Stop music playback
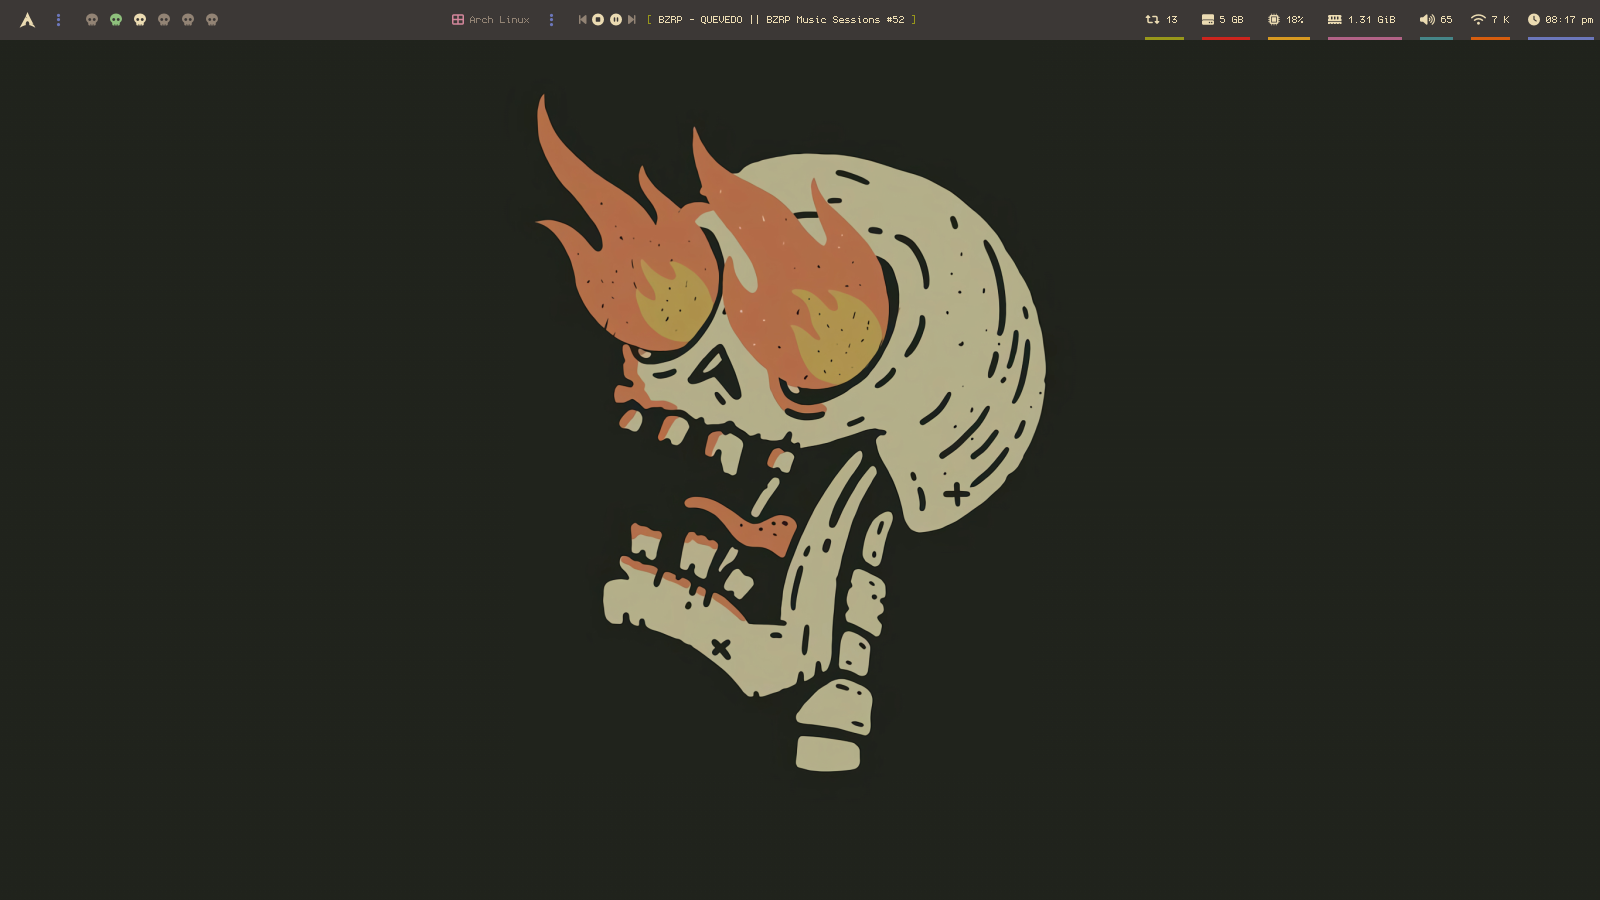Viewport: 1600px width, 900px height. (598, 20)
